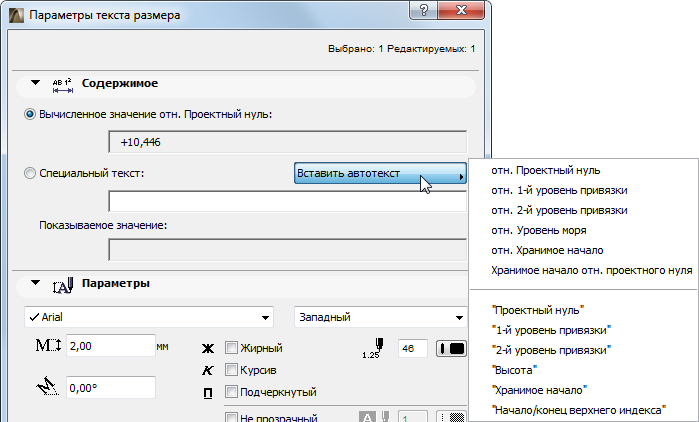Choose отн. Уровень моря entry
Viewport: 699px width, 422px height.
click(539, 230)
